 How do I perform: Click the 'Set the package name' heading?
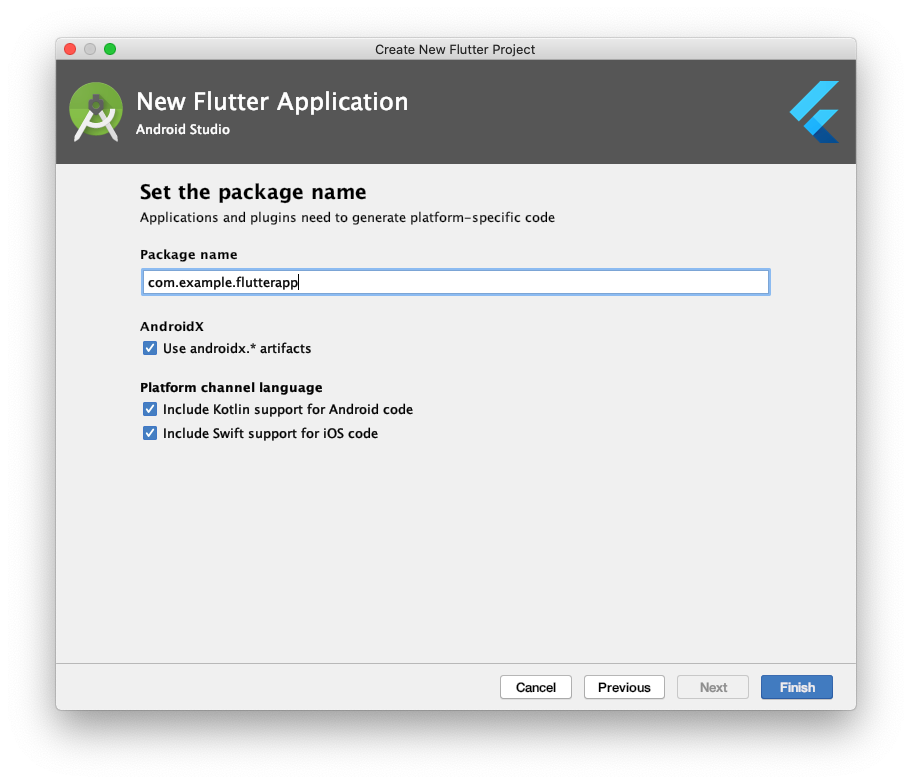coord(253,192)
